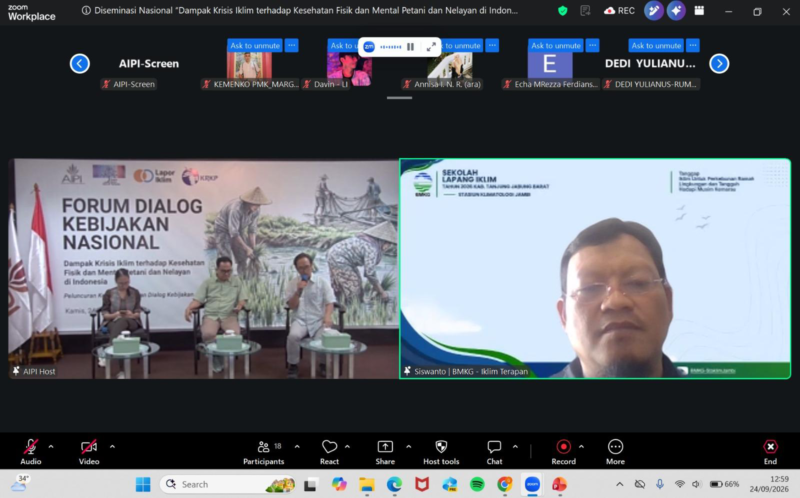Open React emoji reactions

[329, 452]
